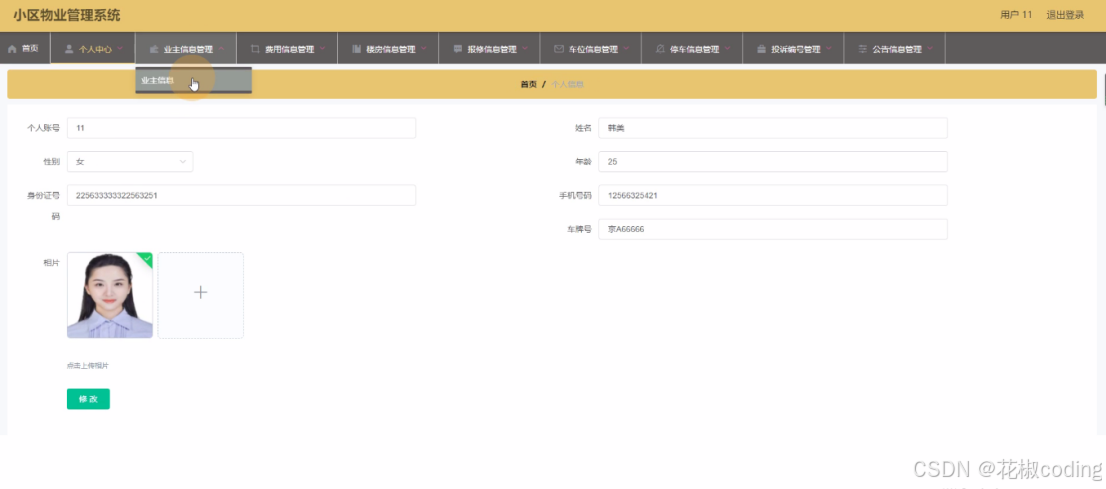Screen dimensions: 1106x489
Task: Click the 点击上传相片 hint text
Action: (87, 366)
